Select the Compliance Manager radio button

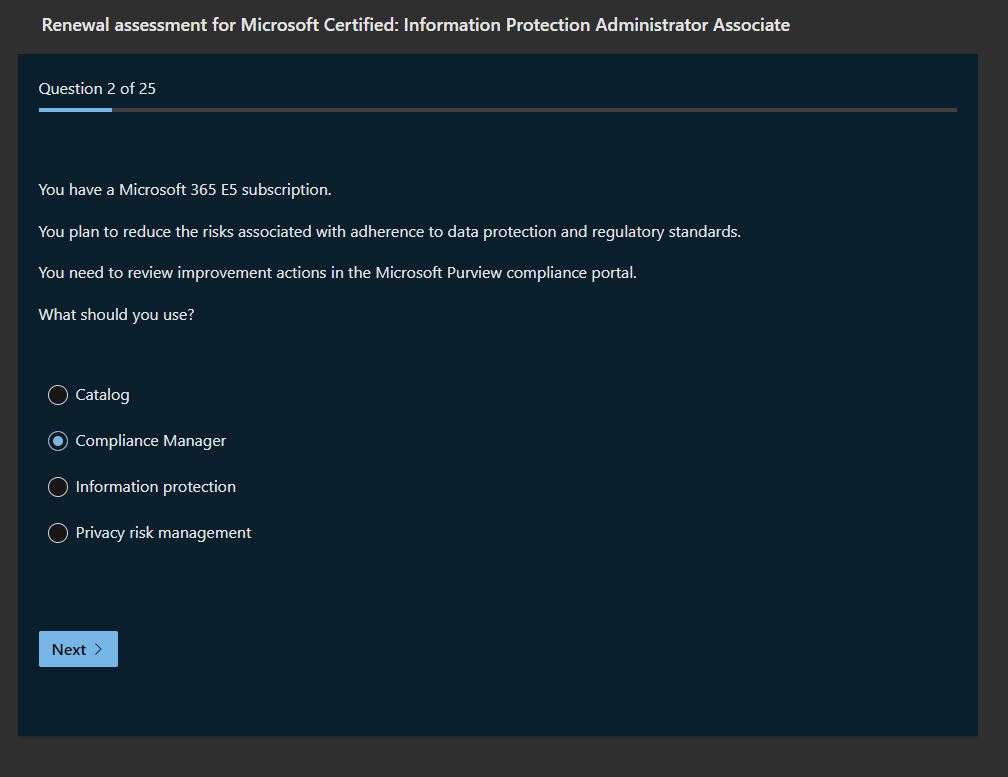[58, 441]
